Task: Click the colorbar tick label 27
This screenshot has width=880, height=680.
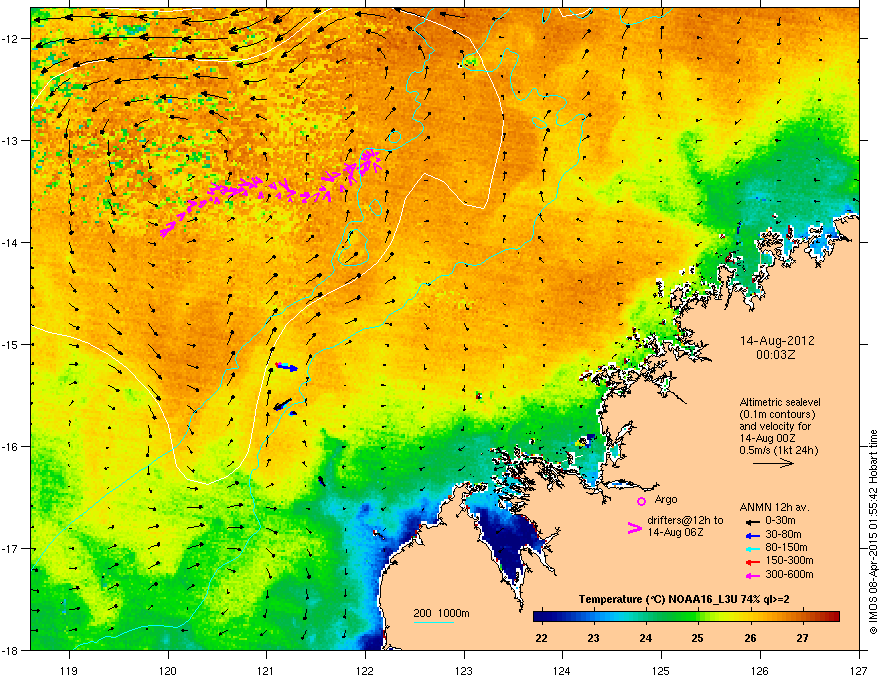Action: [803, 638]
